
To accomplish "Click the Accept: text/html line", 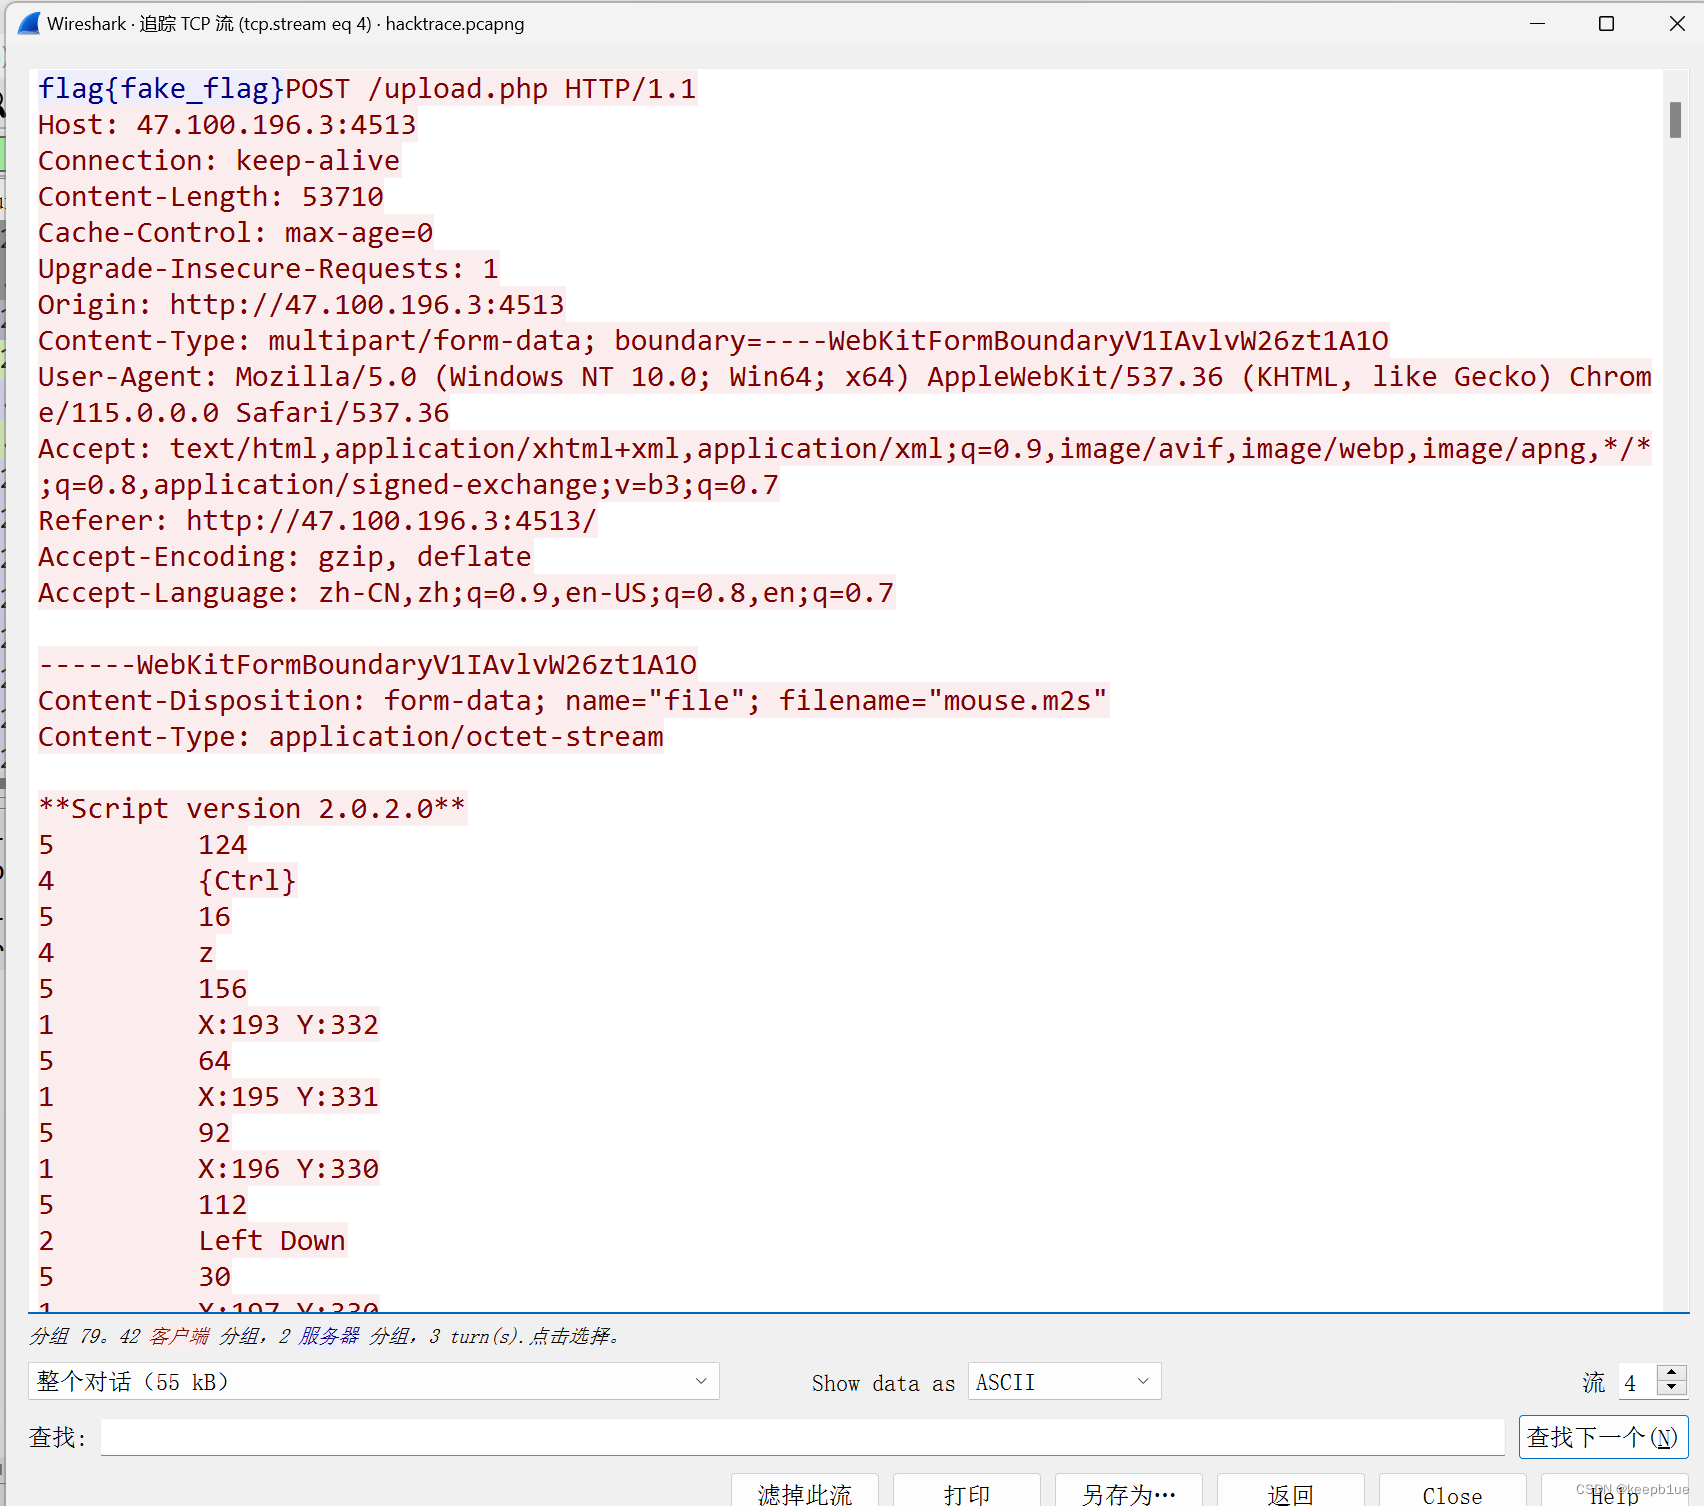I will (x=845, y=449).
